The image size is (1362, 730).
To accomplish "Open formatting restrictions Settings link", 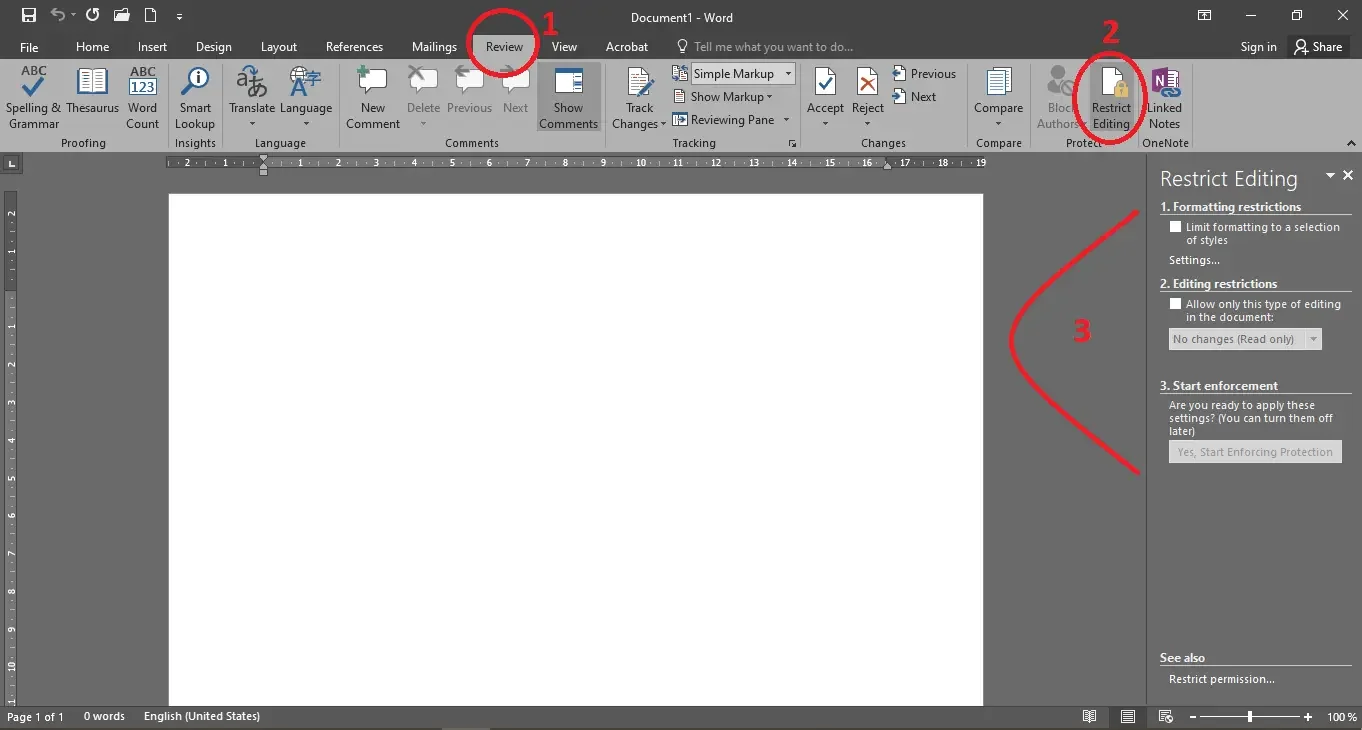I will pos(1194,260).
